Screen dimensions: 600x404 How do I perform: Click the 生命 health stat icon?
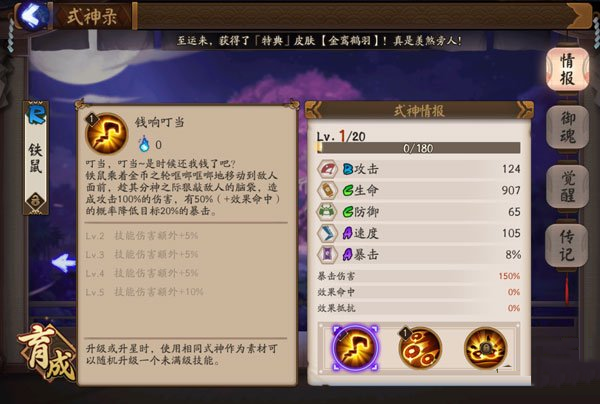tap(328, 190)
